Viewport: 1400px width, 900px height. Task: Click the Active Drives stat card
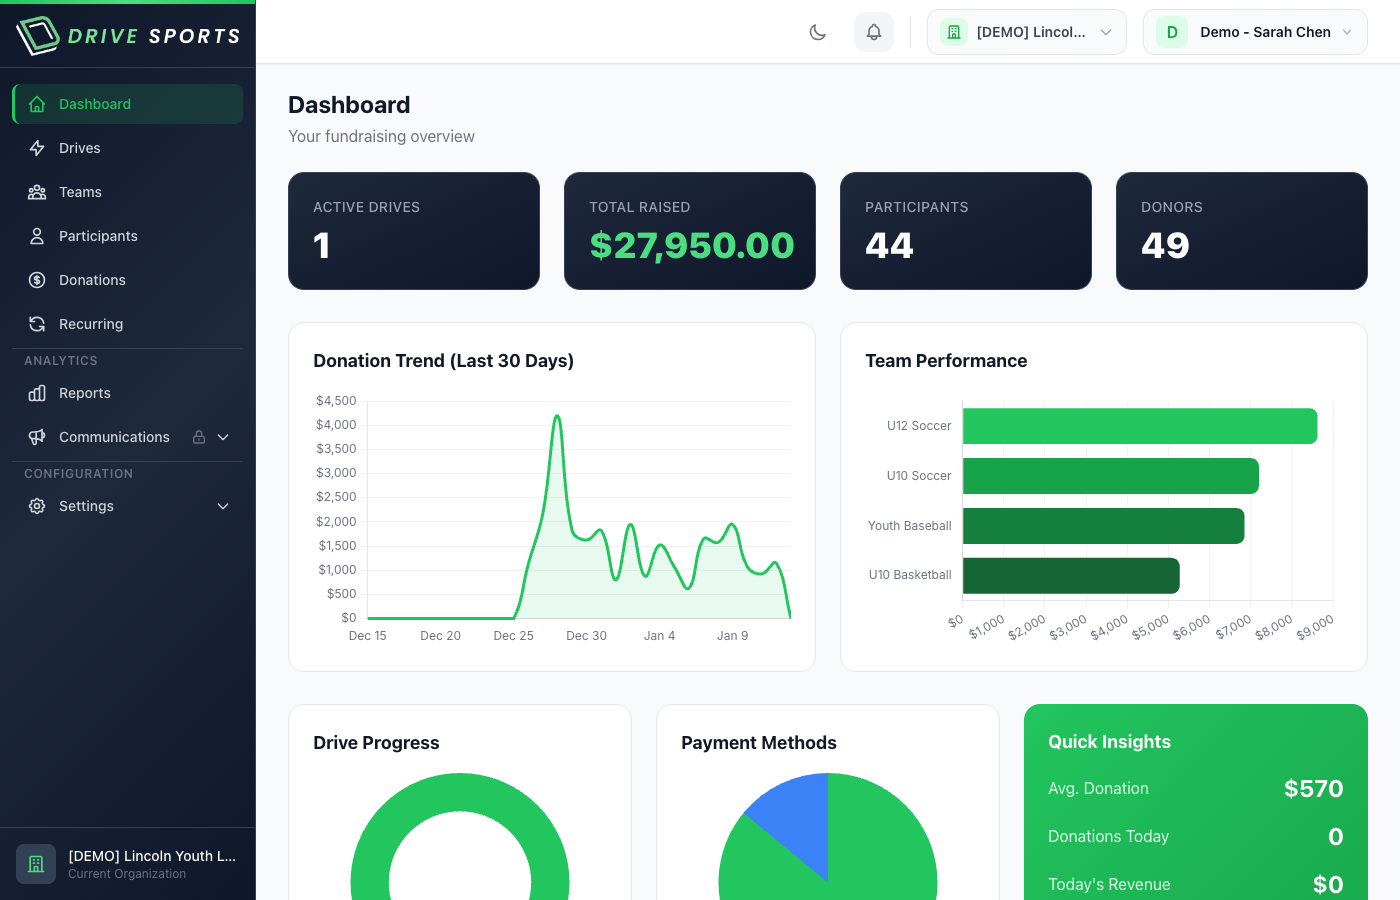pyautogui.click(x=414, y=231)
